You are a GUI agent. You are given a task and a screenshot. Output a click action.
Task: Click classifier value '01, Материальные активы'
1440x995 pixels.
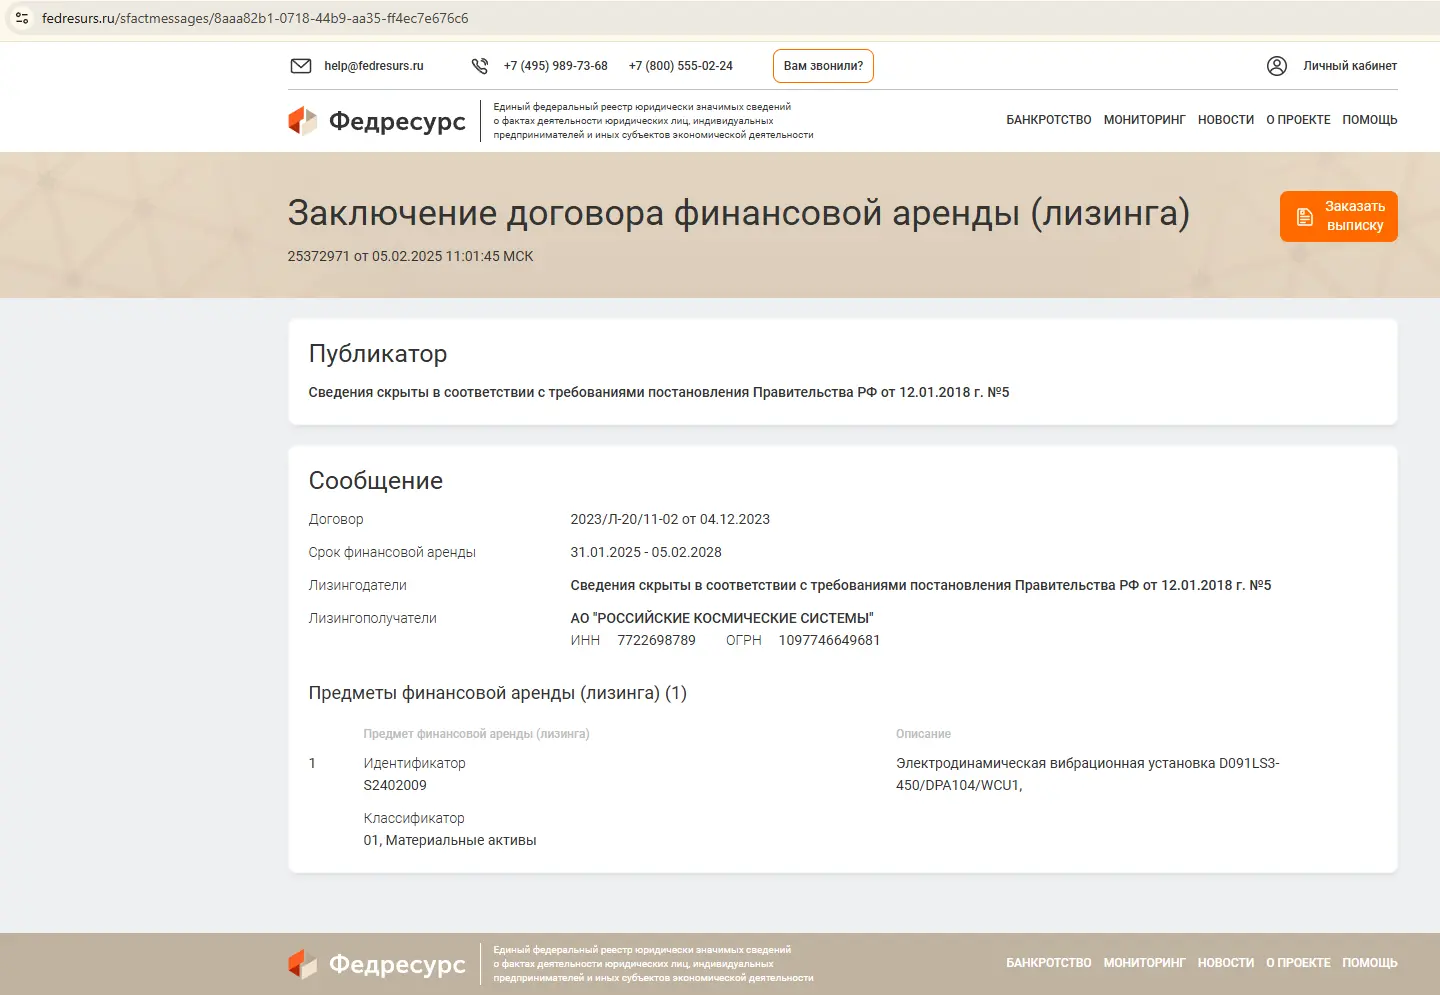[x=450, y=840]
